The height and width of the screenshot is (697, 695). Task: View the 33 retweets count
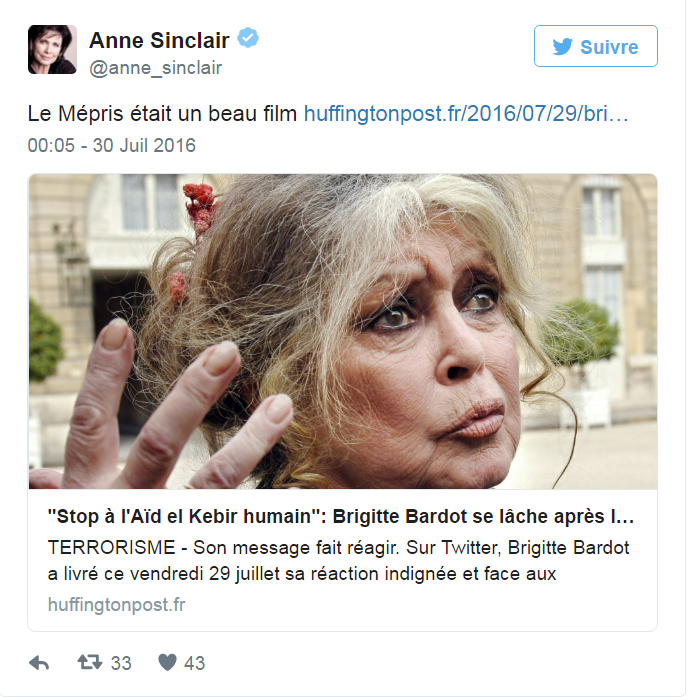click(x=121, y=663)
